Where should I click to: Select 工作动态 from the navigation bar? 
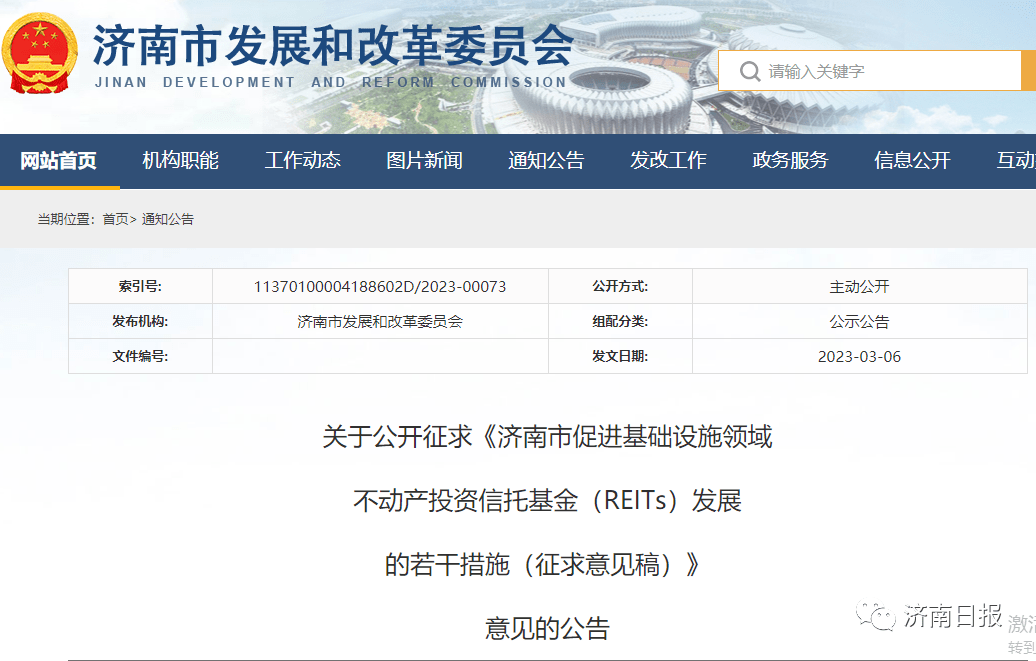pyautogui.click(x=302, y=160)
